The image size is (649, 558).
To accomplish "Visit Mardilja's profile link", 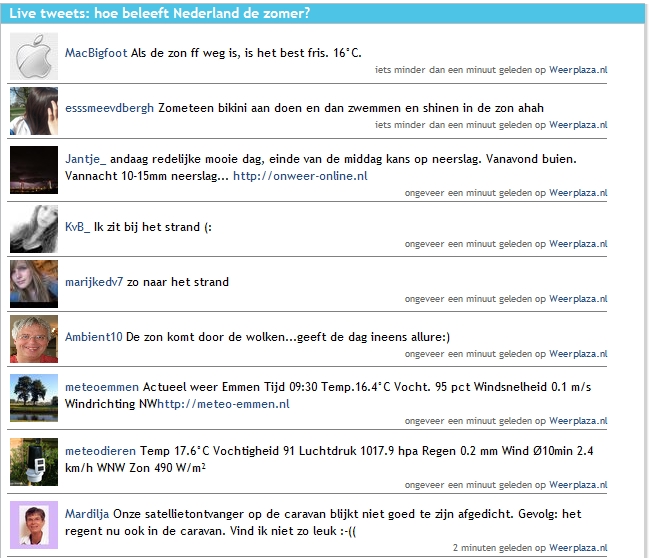I will click(87, 514).
